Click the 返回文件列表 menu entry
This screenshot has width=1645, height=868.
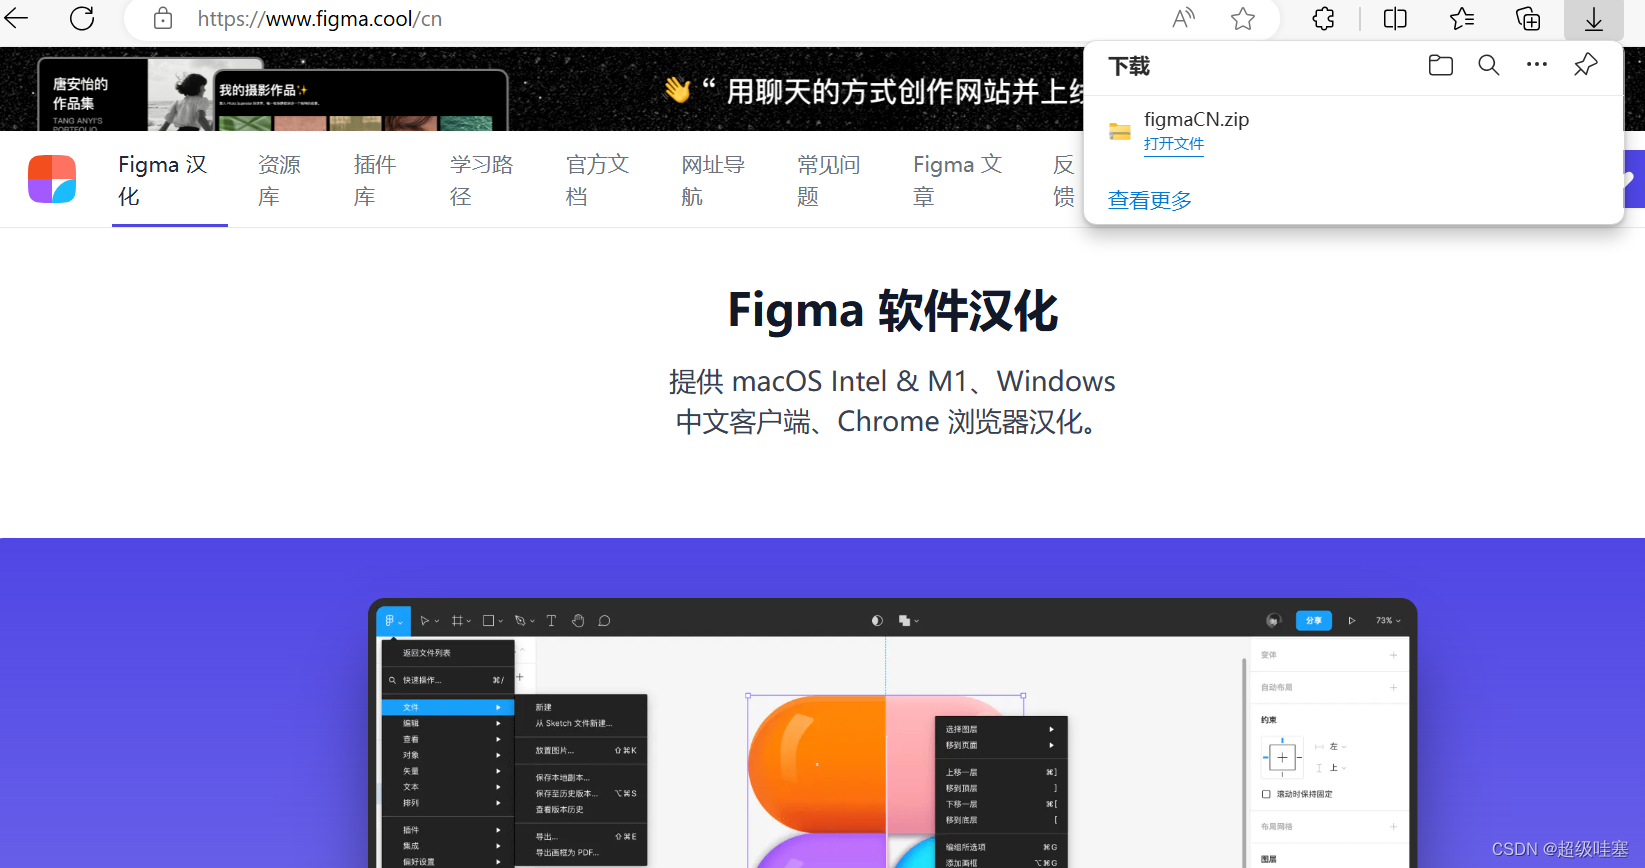click(447, 653)
